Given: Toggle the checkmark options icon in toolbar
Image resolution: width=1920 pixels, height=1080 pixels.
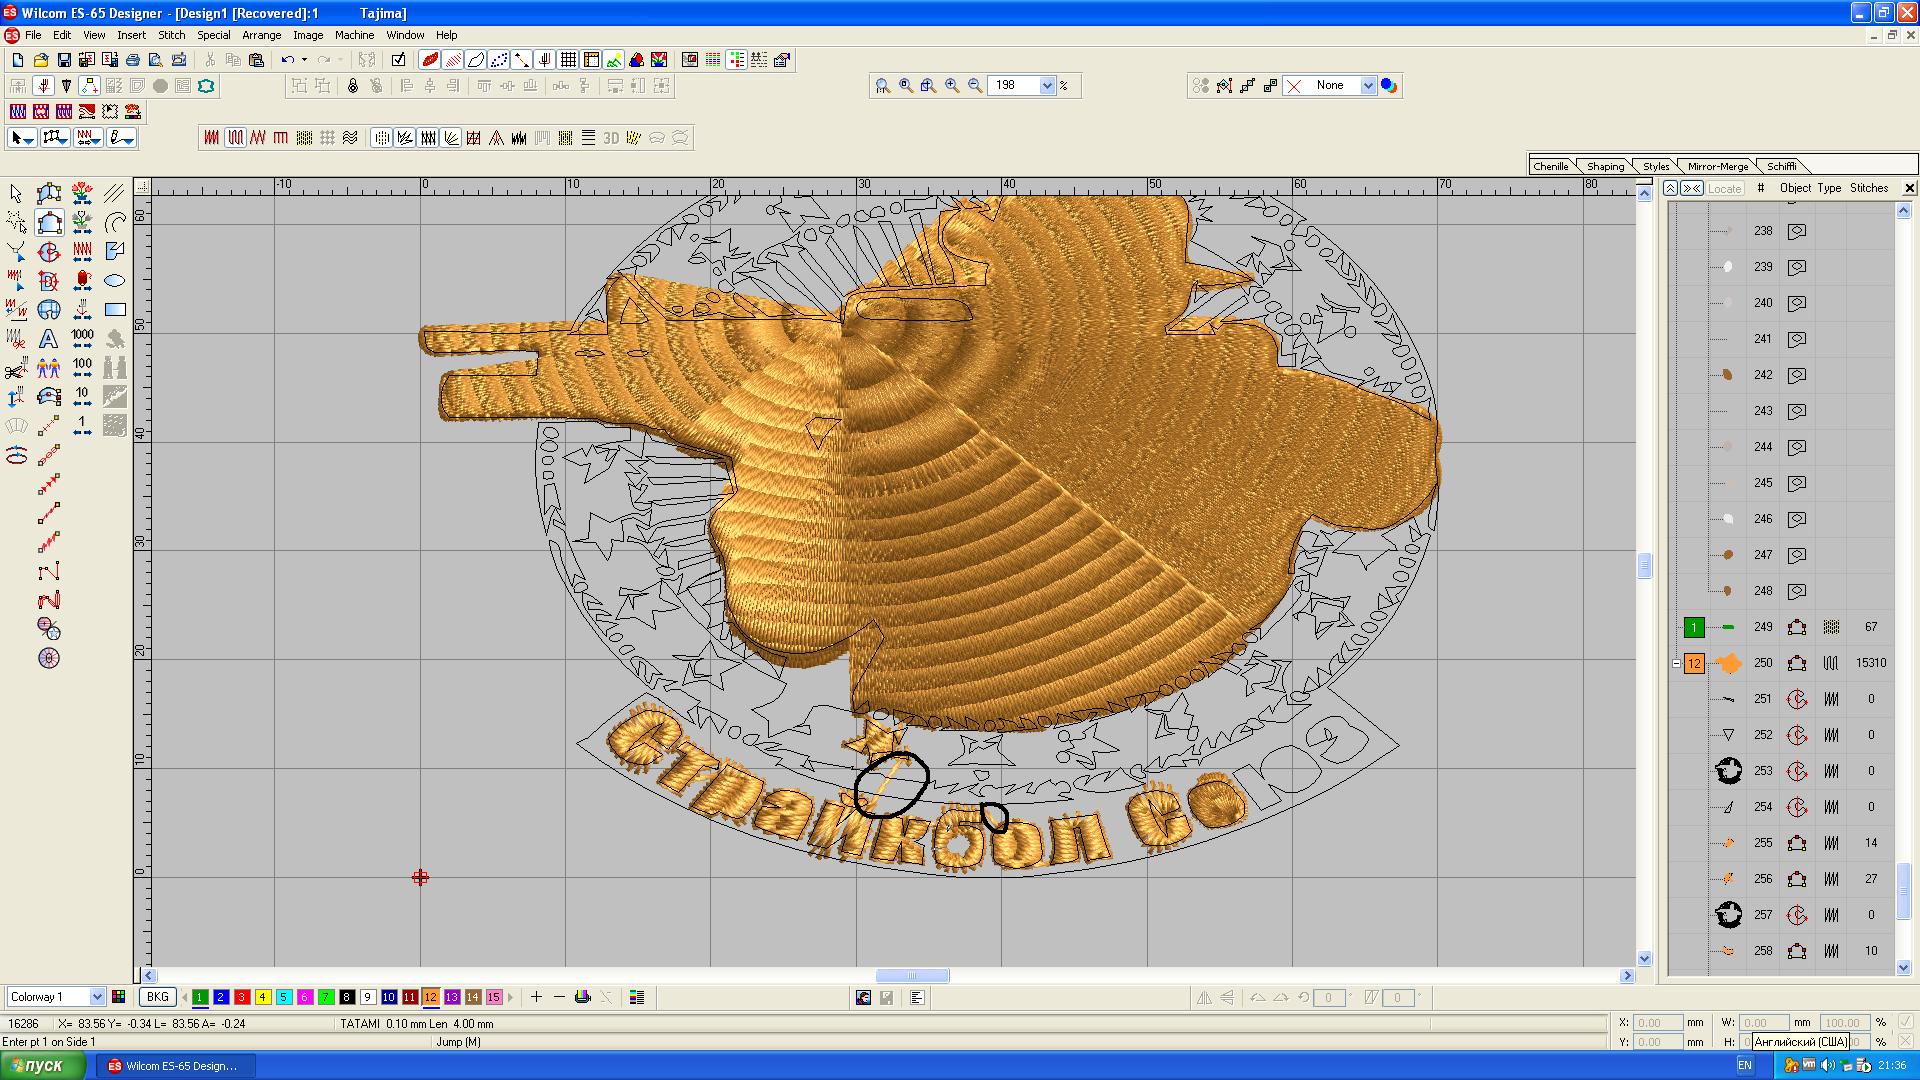Looking at the screenshot, I should coord(398,60).
